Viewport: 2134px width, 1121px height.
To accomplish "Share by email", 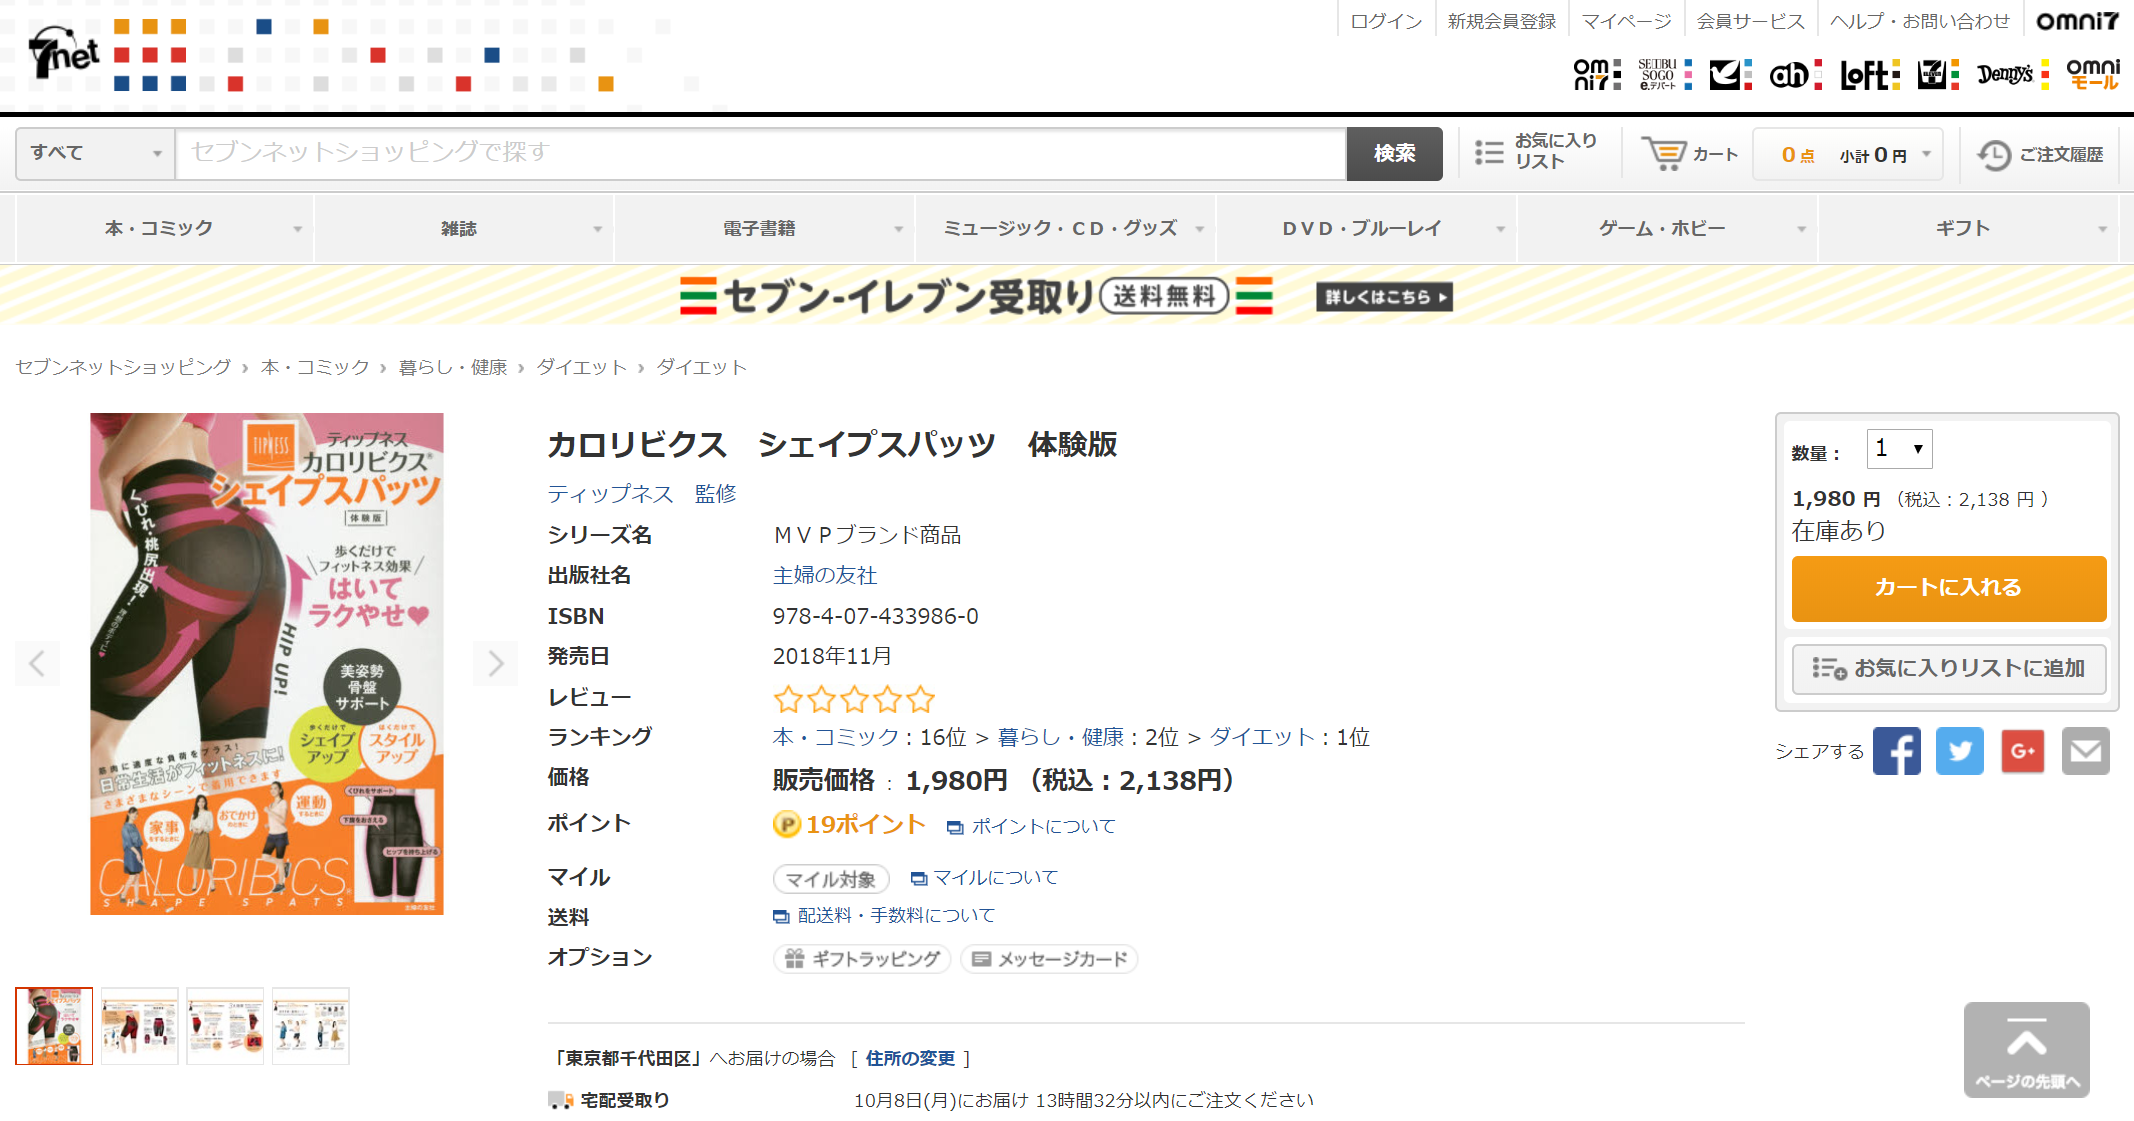I will coord(2086,751).
